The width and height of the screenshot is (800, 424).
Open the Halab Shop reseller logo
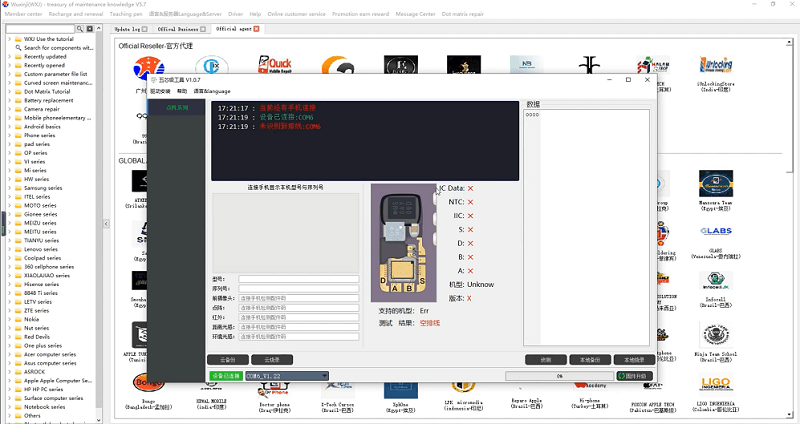click(x=653, y=65)
